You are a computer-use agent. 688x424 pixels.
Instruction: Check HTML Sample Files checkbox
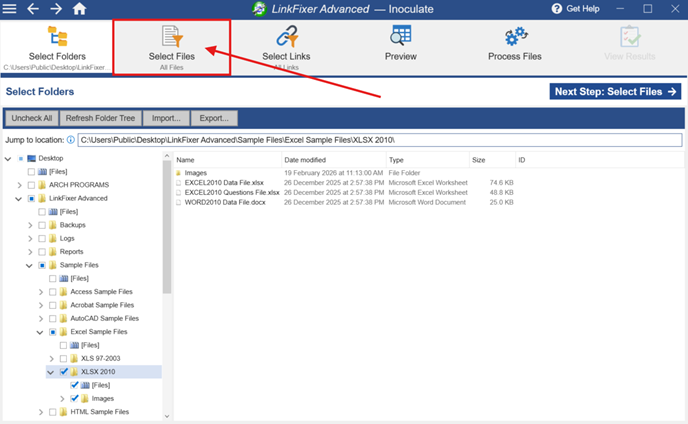pyautogui.click(x=53, y=412)
